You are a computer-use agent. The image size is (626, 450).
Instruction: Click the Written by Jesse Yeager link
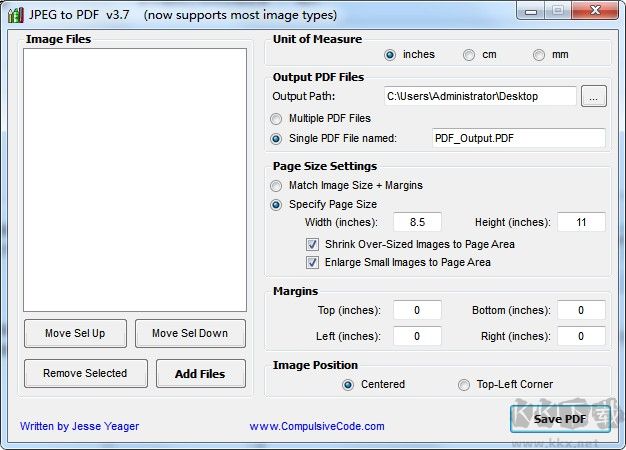pos(79,426)
